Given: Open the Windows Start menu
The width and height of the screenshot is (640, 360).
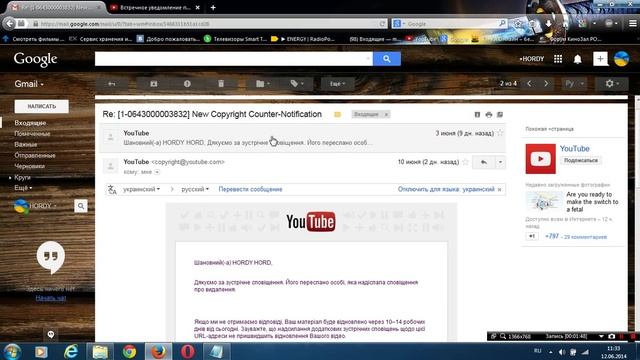Looking at the screenshot, I should coord(12,351).
